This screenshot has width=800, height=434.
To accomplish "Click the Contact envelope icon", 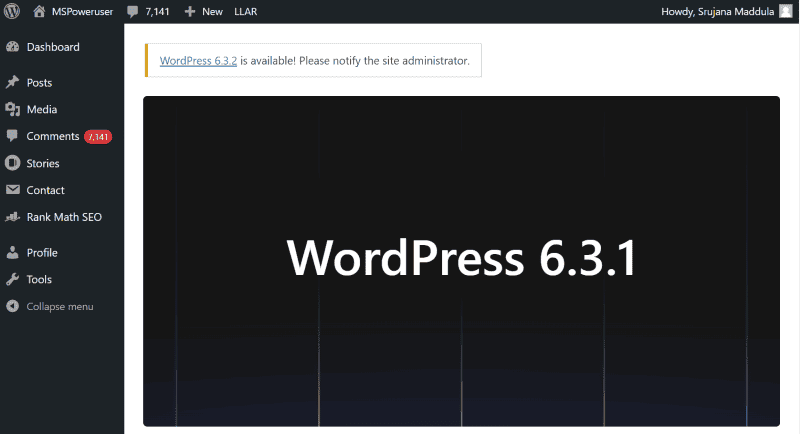I will tap(13, 190).
